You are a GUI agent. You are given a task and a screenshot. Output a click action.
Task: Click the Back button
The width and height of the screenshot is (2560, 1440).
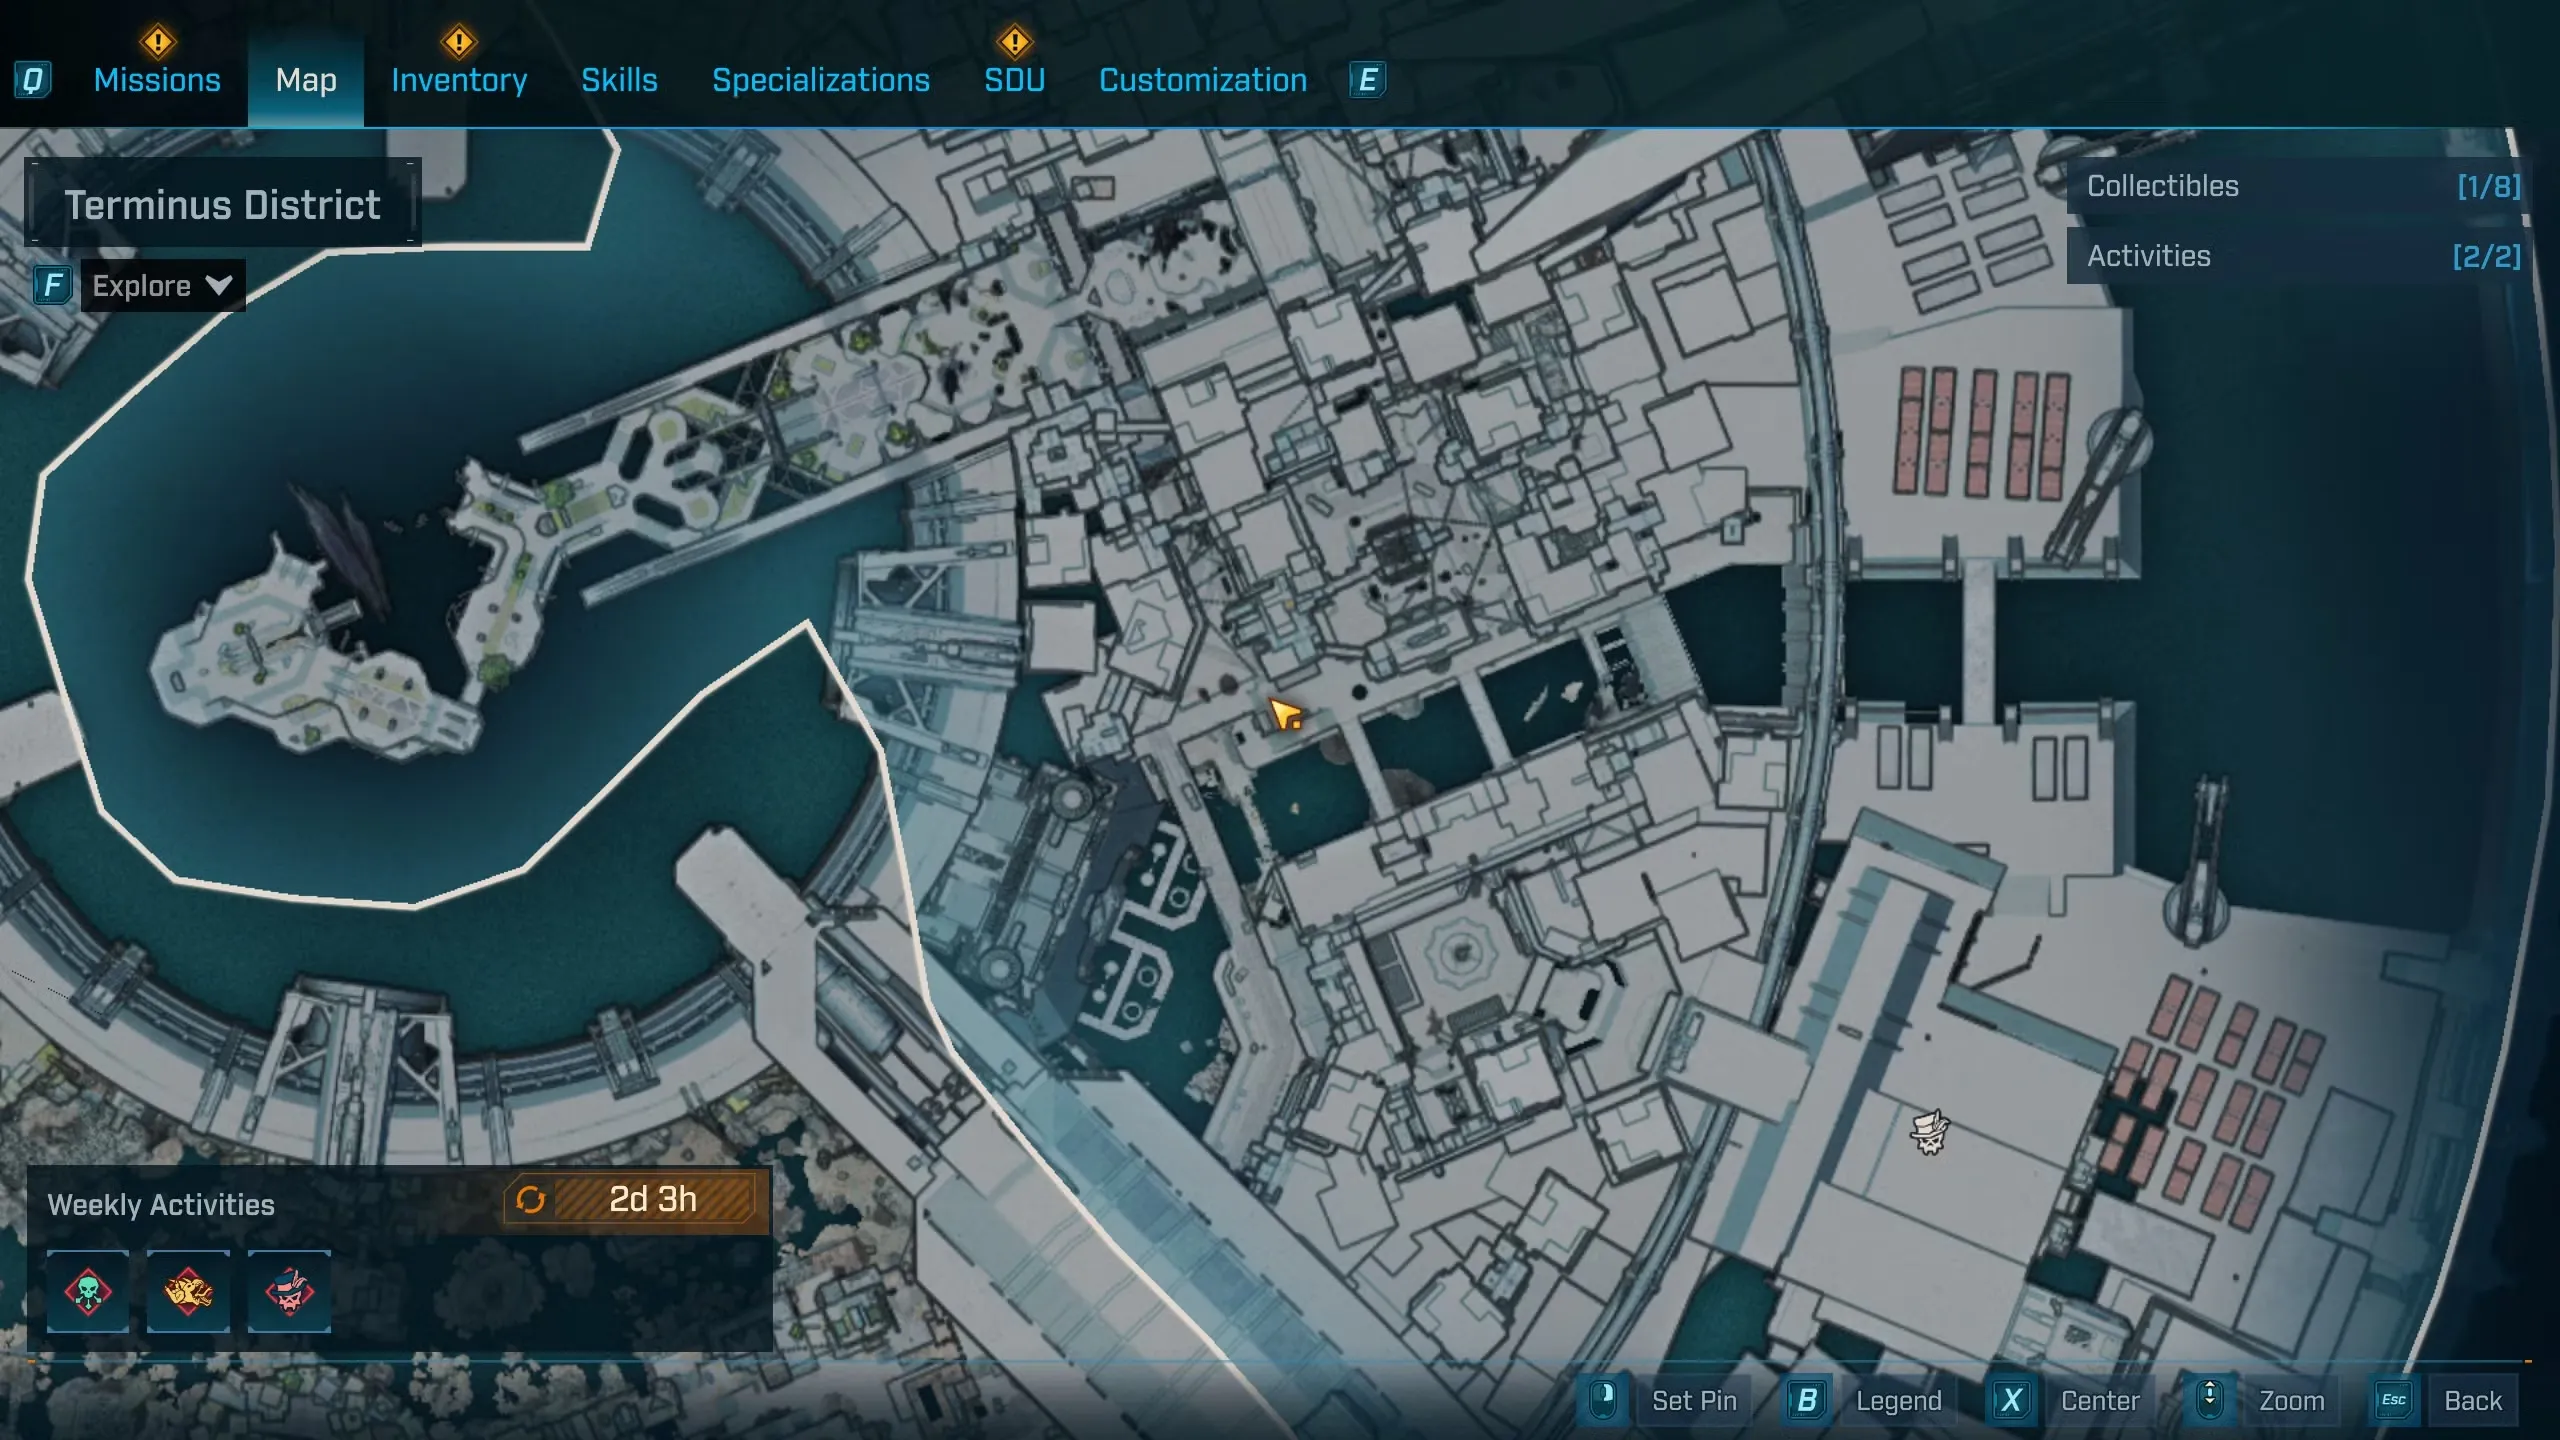(x=2471, y=1400)
